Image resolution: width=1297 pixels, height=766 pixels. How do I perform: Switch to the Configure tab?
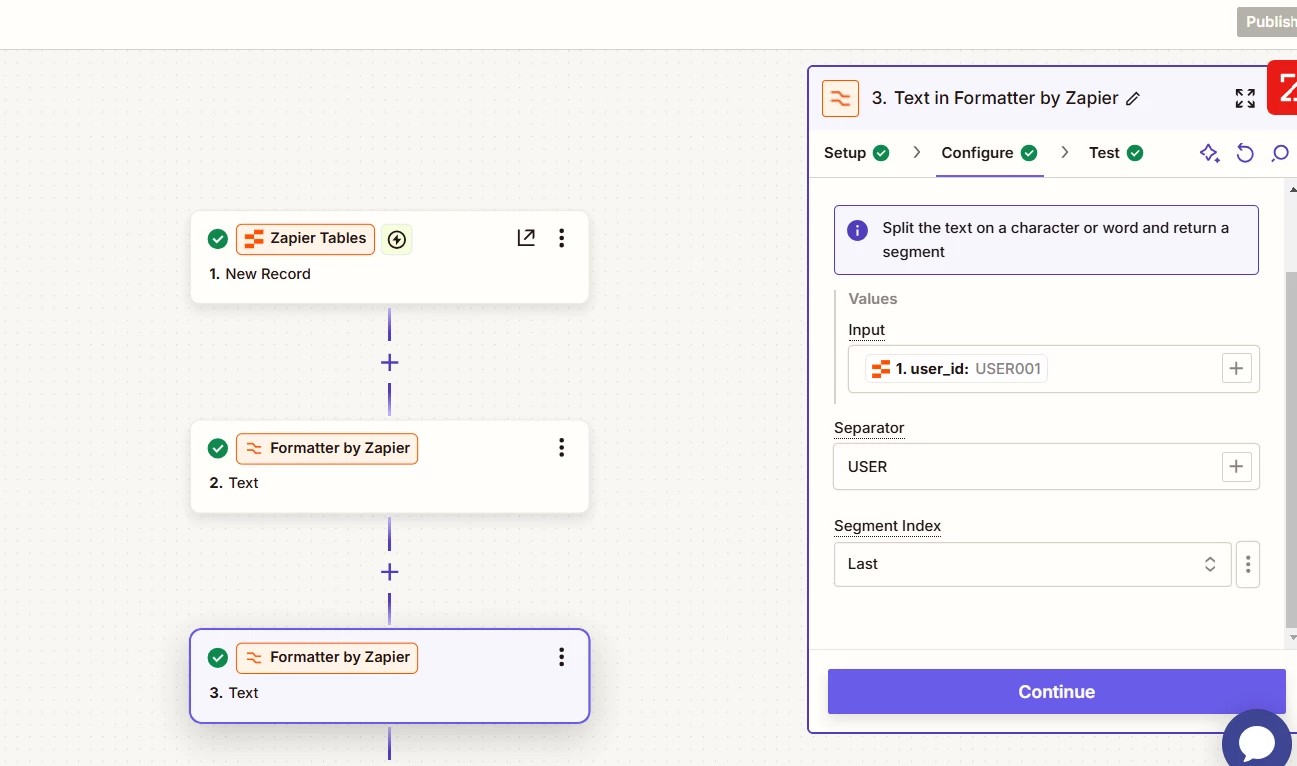click(x=989, y=153)
